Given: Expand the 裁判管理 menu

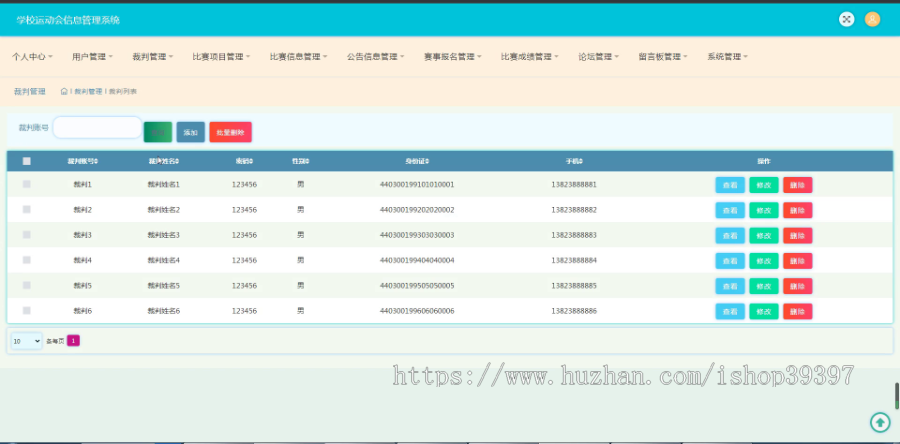Looking at the screenshot, I should pos(153,57).
